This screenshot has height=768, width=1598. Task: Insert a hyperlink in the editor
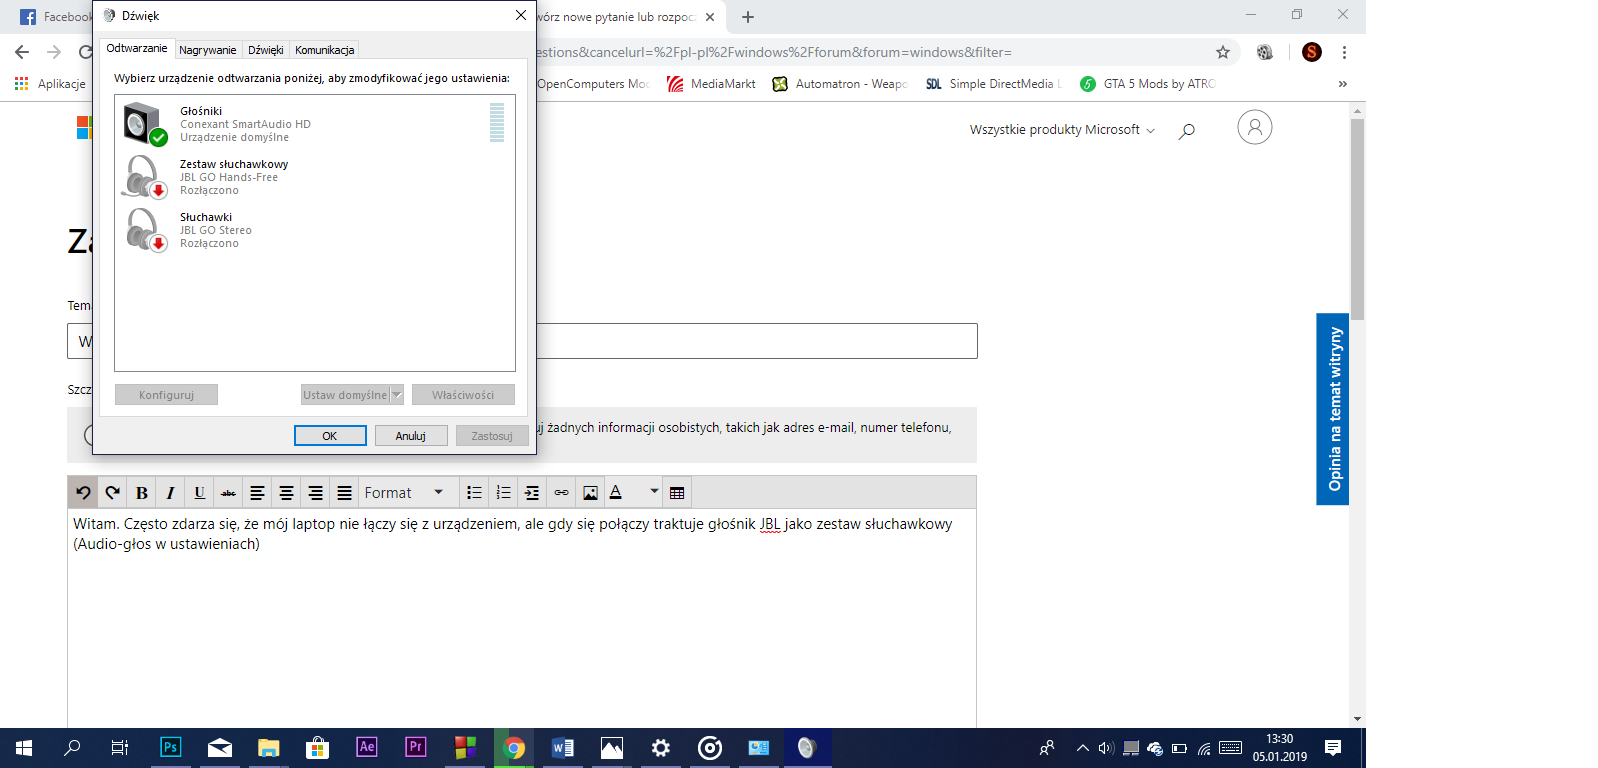561,493
